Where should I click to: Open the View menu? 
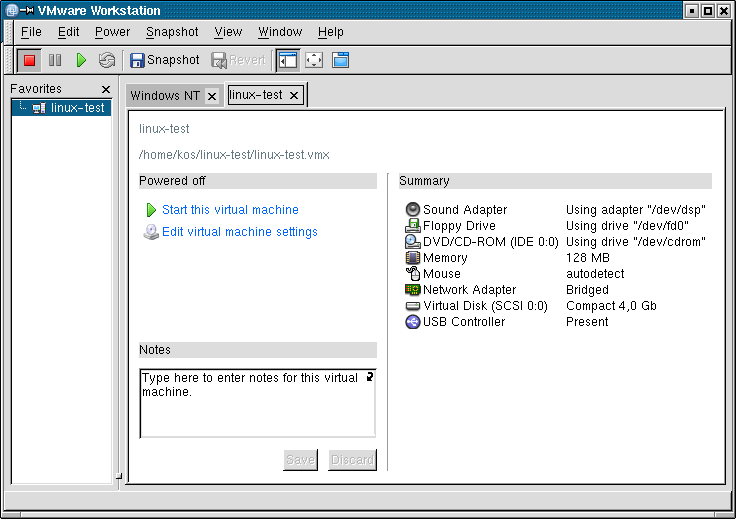coord(228,32)
